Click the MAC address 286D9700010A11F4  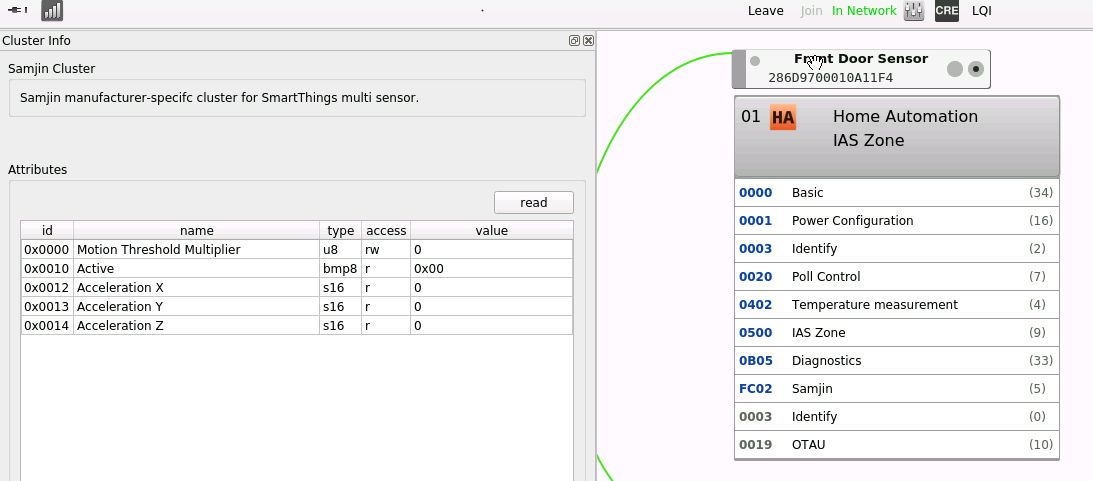pyautogui.click(x=830, y=77)
